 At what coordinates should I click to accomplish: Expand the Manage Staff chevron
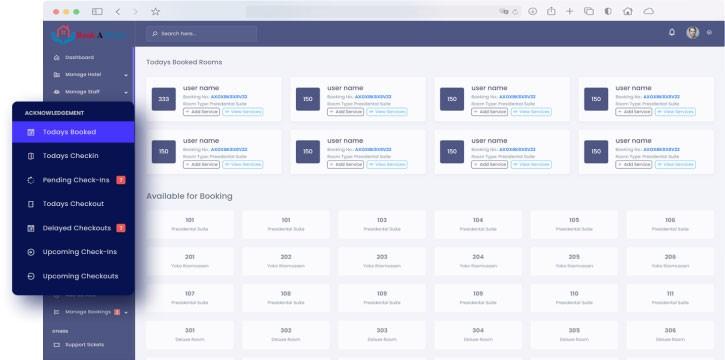126,92
